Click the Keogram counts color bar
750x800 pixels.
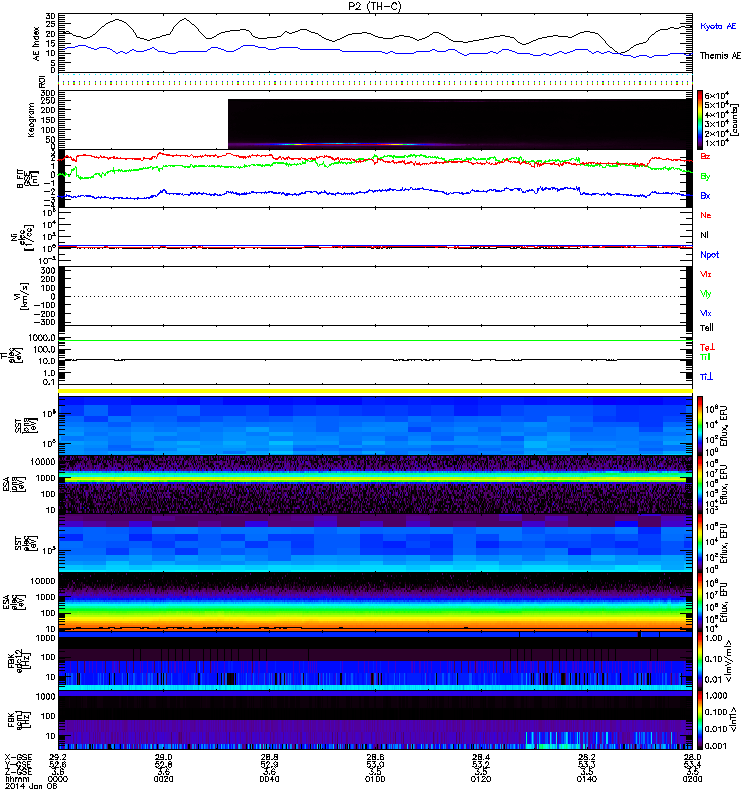tap(700, 120)
